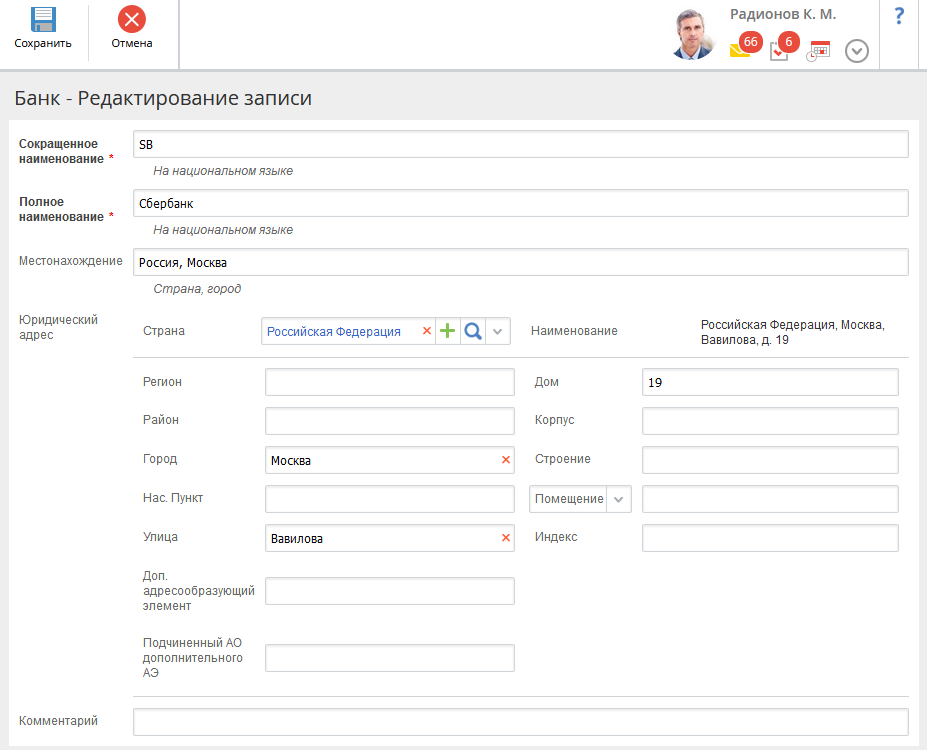Screen dimensions: 927x750
Task: Click into the Регион input field
Action: pos(389,382)
